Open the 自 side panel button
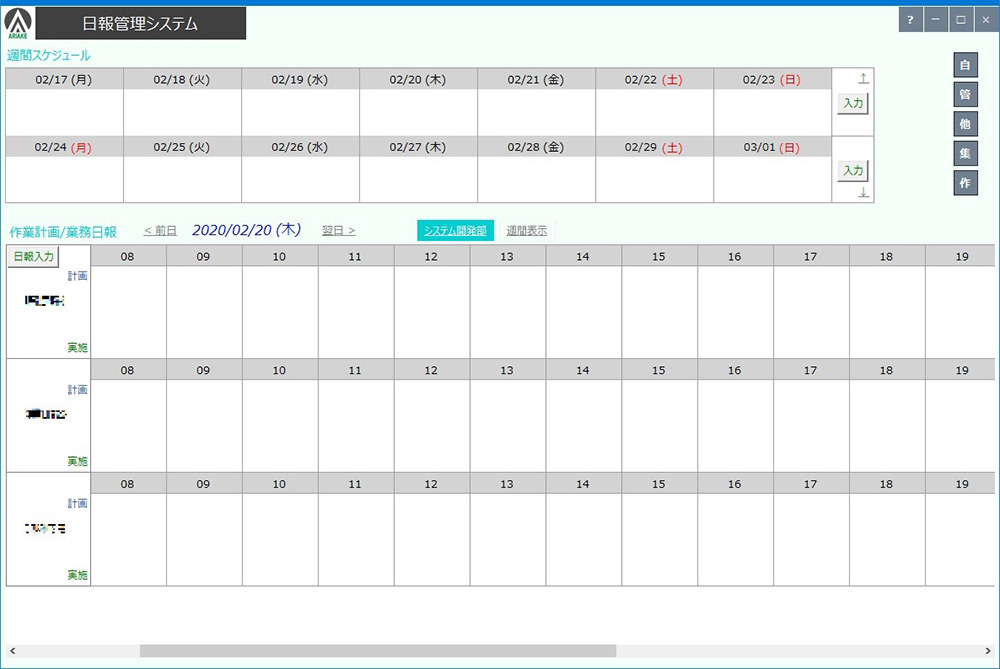1000x669 pixels. [965, 65]
